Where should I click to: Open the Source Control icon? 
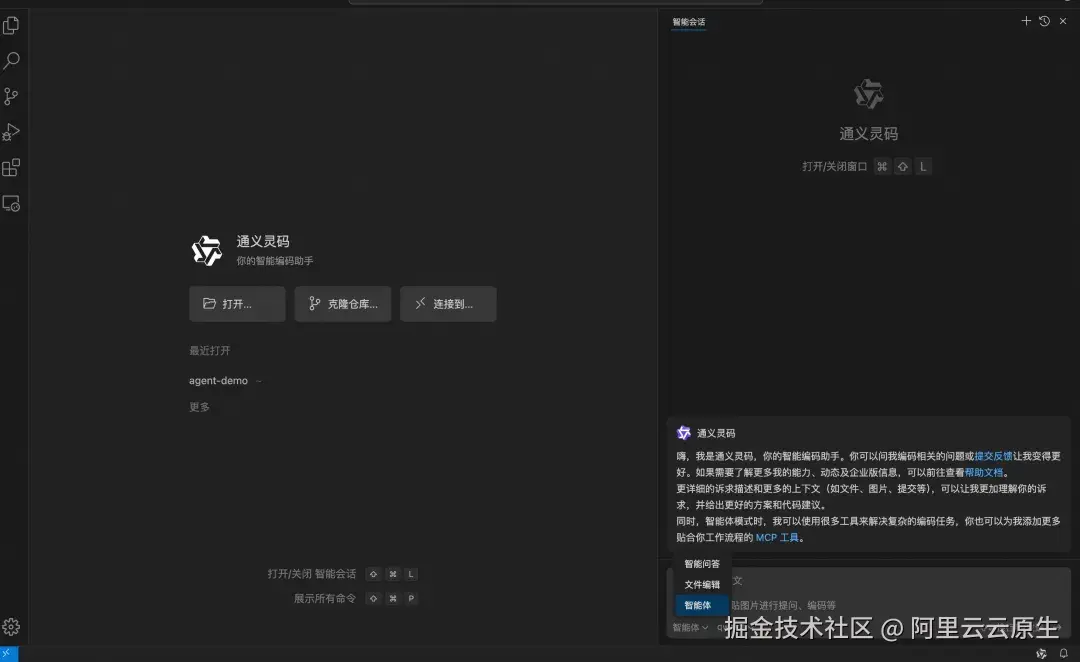[13, 96]
